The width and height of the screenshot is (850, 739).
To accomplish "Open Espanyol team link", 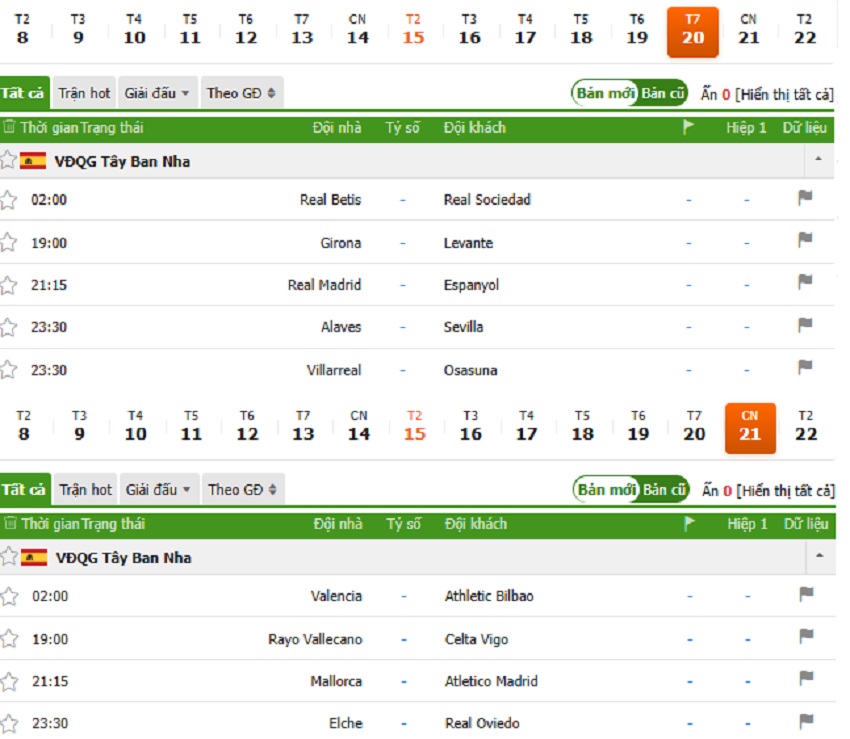I will (471, 286).
